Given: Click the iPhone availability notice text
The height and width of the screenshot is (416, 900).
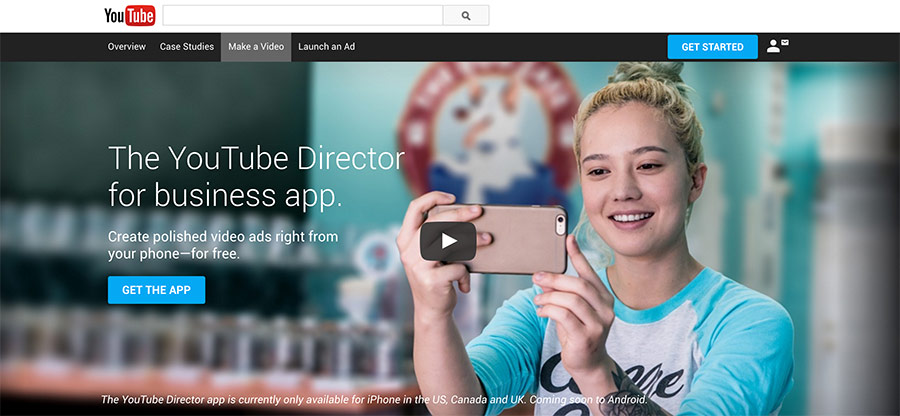Looking at the screenshot, I should tap(374, 399).
